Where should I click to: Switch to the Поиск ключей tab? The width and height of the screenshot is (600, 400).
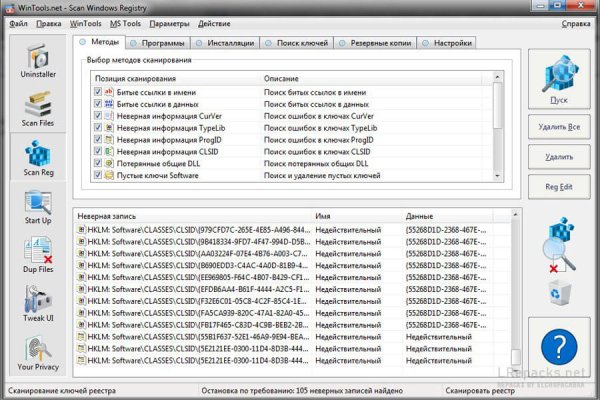point(297,43)
